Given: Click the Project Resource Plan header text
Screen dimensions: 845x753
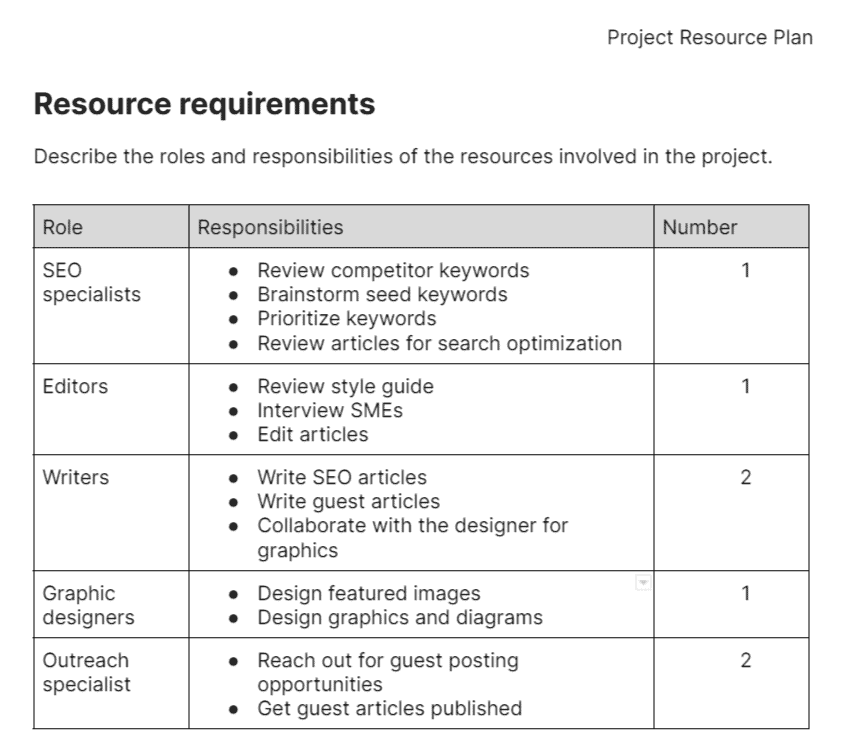Looking at the screenshot, I should pos(708,37).
